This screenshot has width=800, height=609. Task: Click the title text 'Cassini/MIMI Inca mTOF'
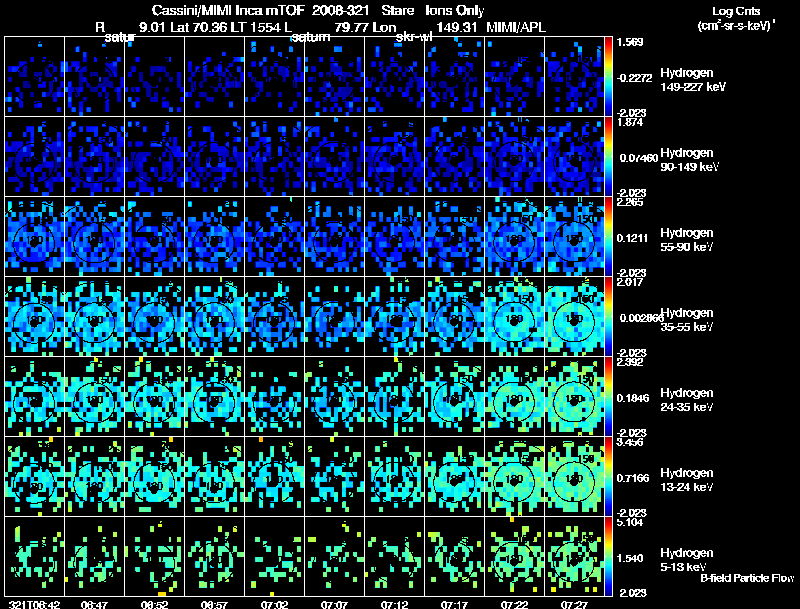pos(229,11)
